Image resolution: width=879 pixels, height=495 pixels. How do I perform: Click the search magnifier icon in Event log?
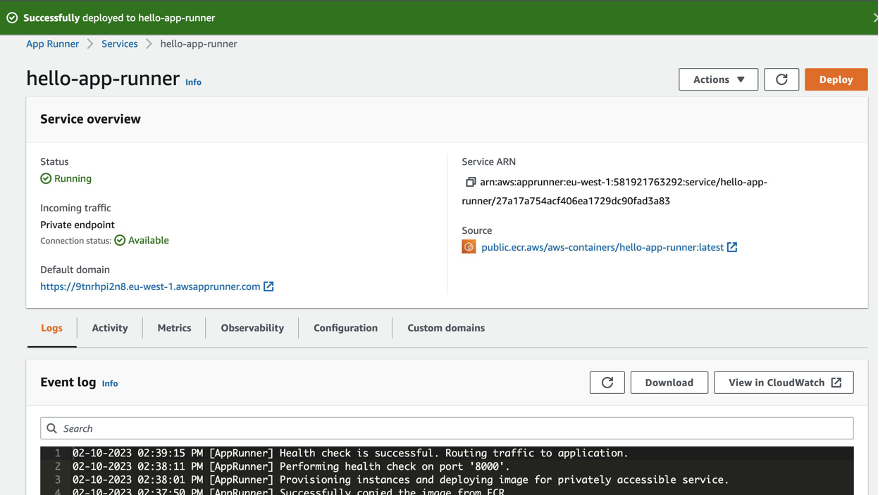pyautogui.click(x=52, y=428)
